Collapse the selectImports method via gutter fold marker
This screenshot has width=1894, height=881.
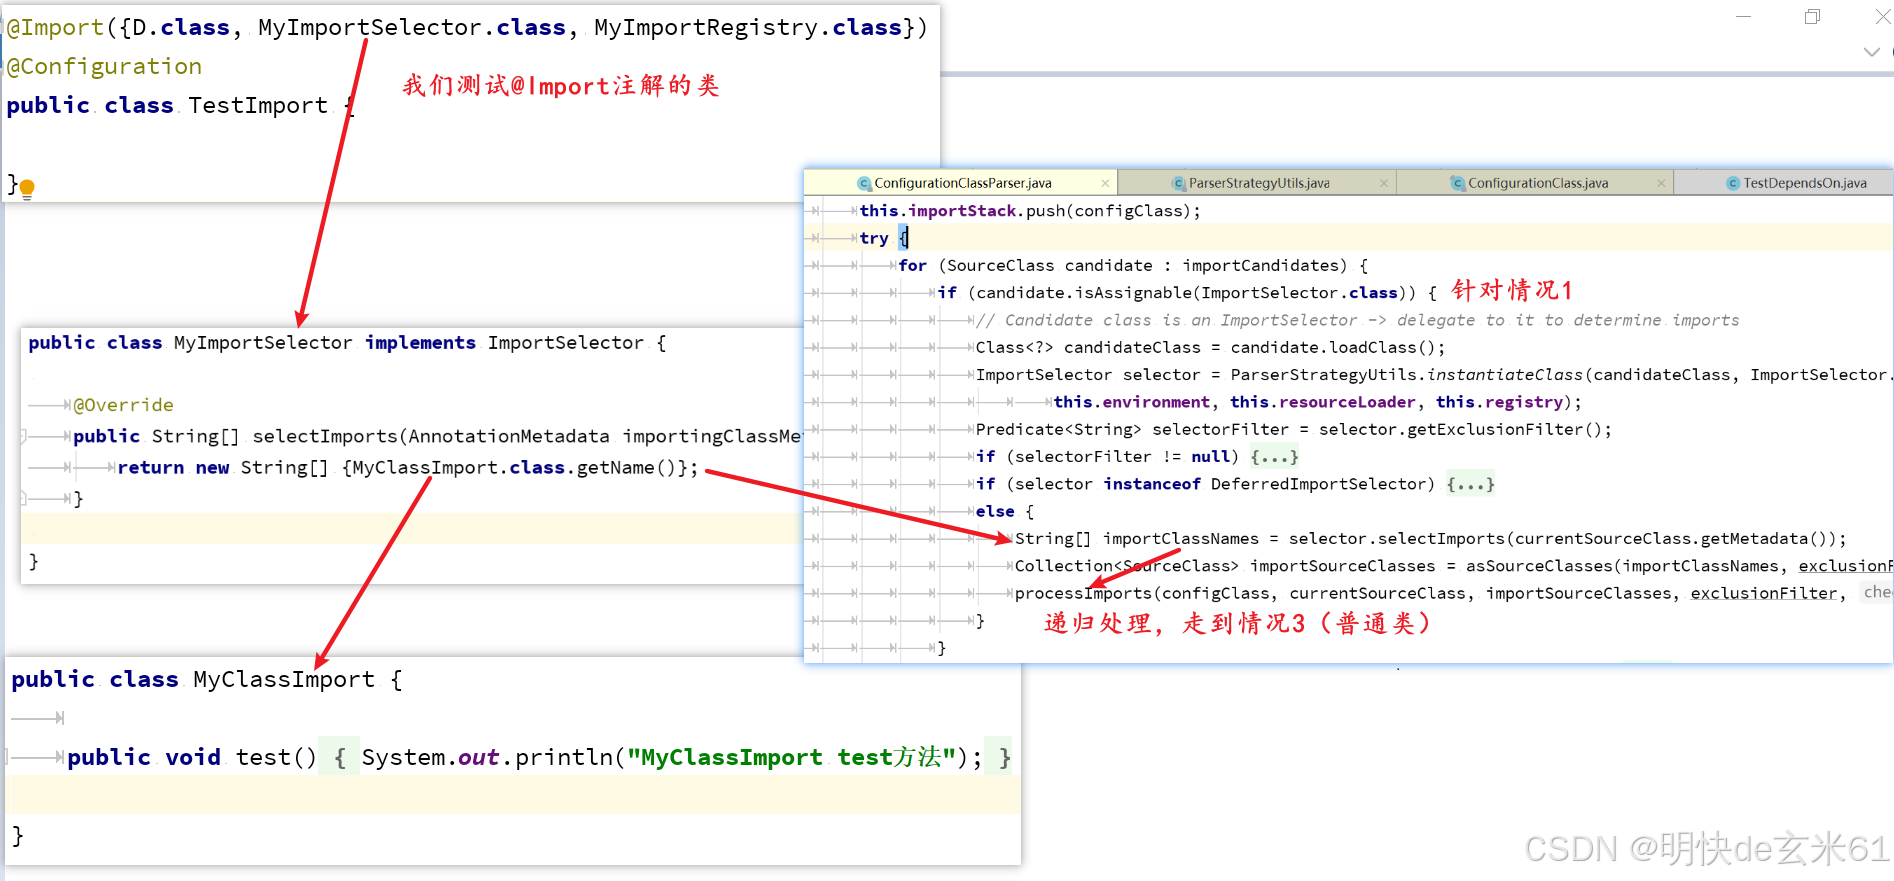click(x=23, y=436)
